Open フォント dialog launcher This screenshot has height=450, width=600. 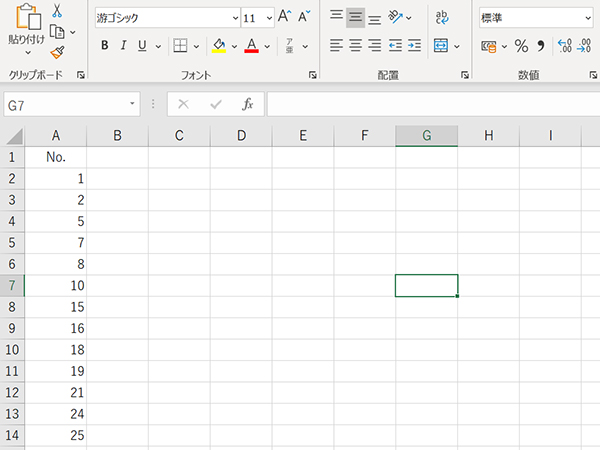pos(313,75)
